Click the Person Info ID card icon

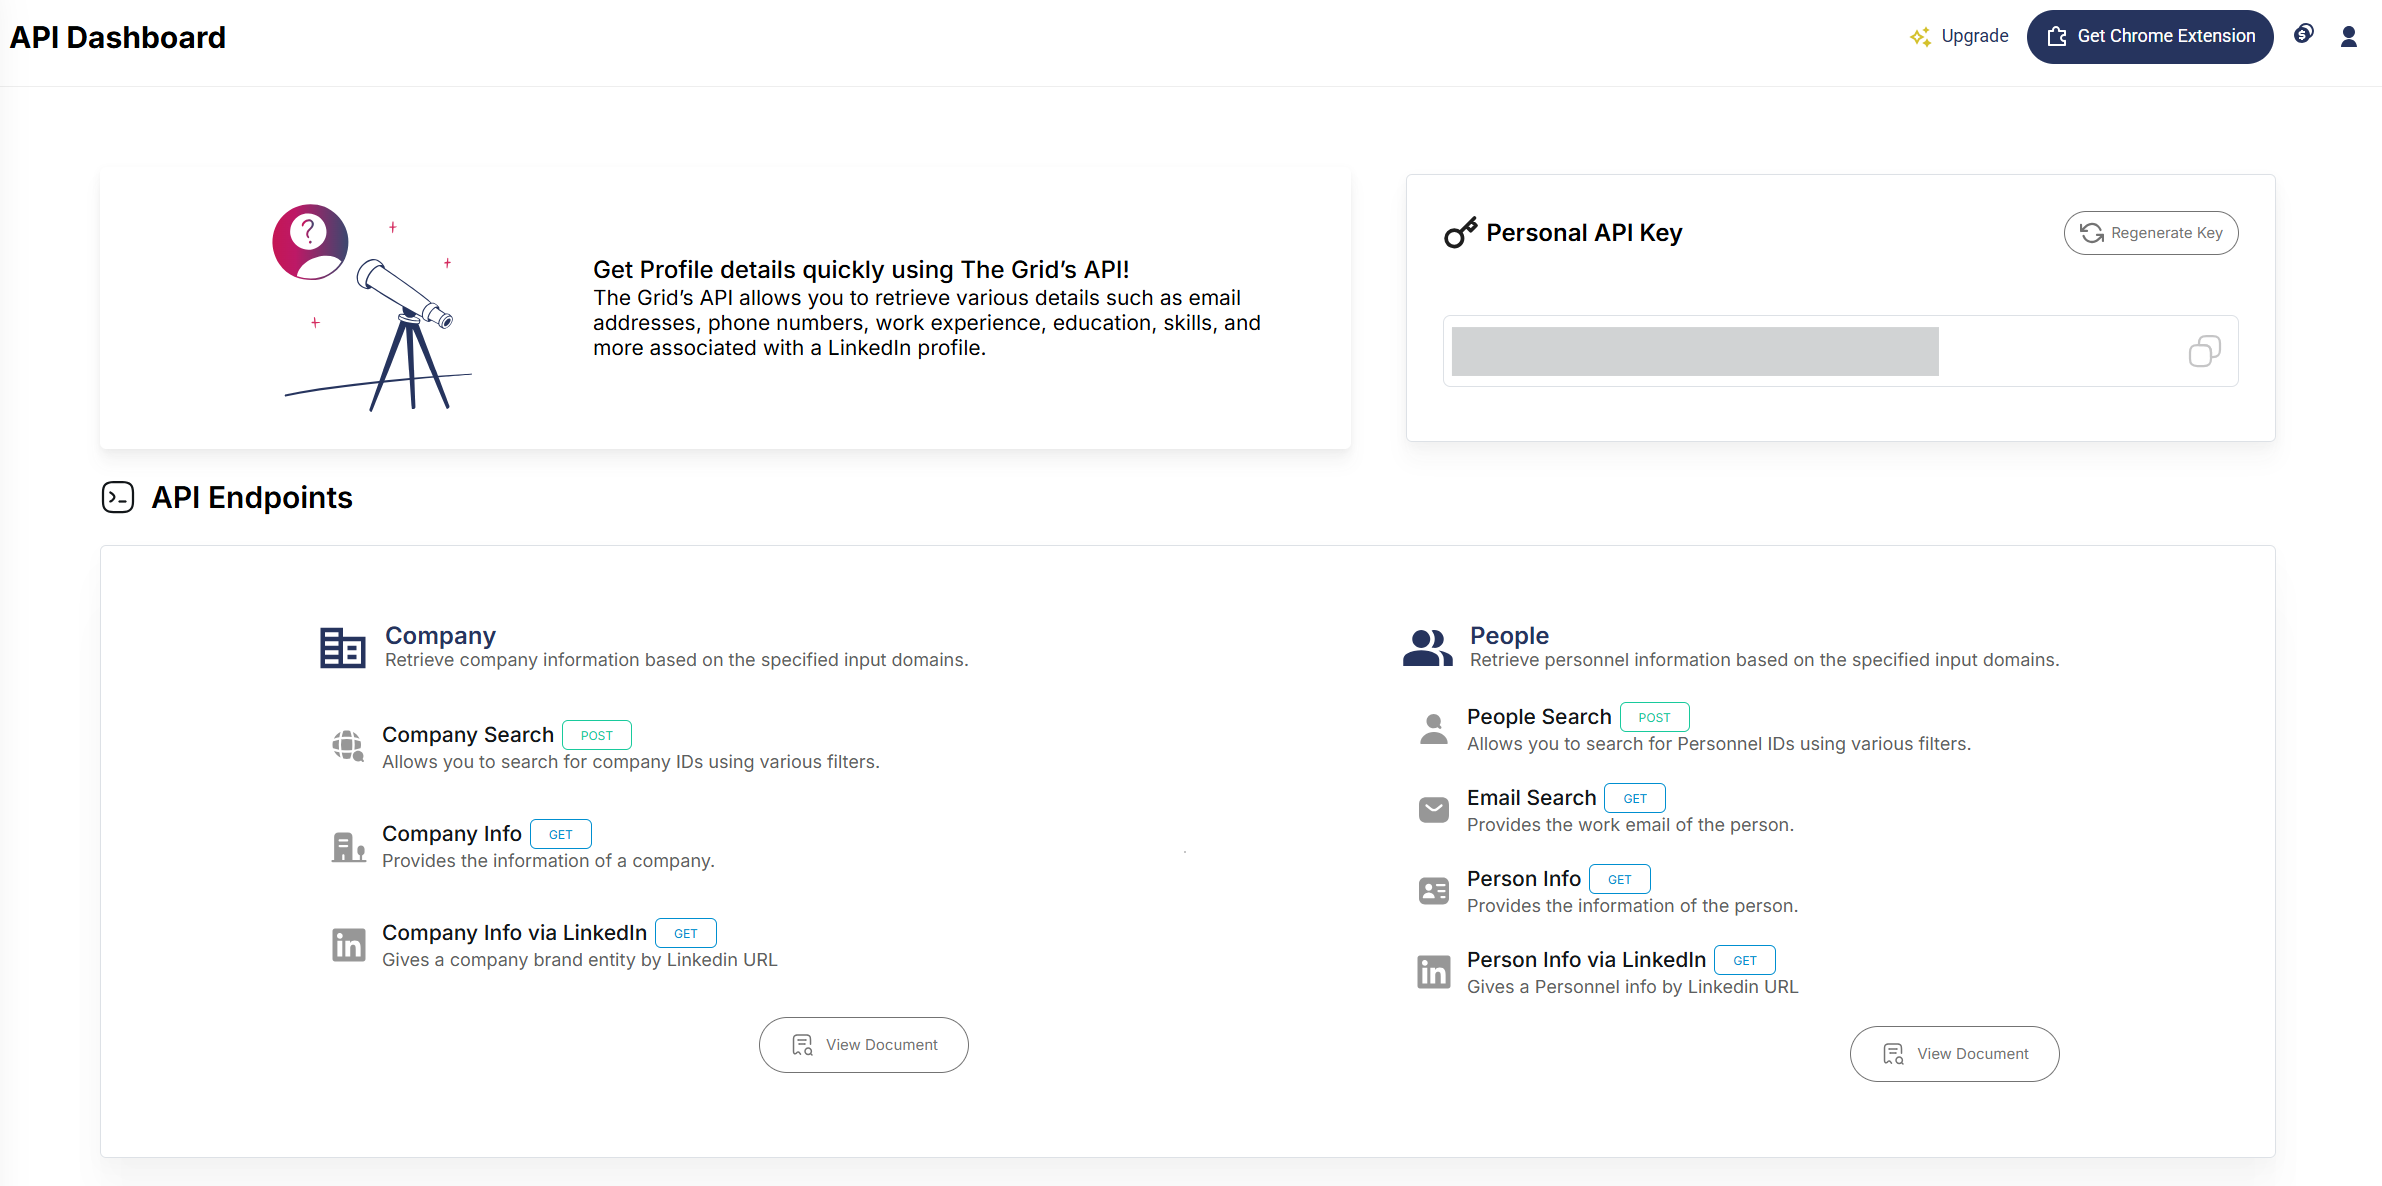coord(1433,891)
